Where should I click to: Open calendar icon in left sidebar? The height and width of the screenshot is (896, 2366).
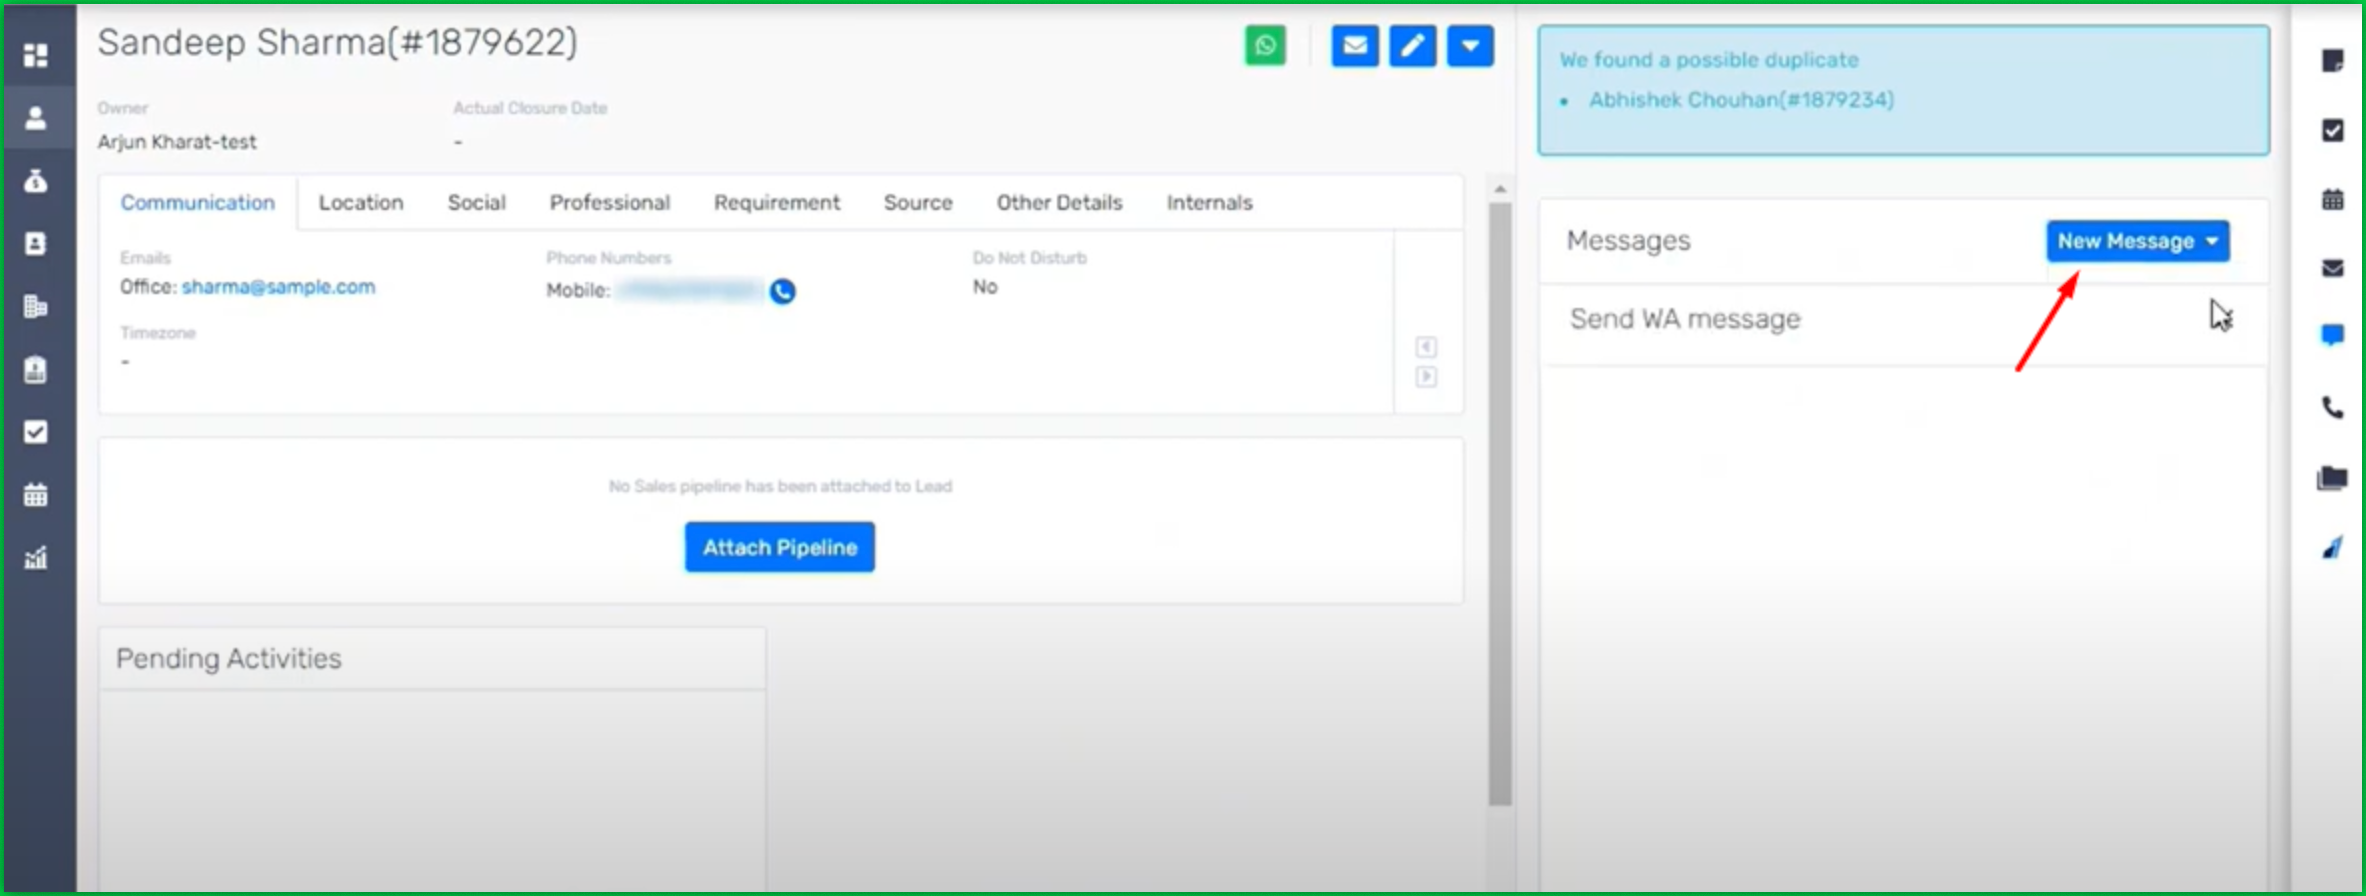[x=36, y=495]
